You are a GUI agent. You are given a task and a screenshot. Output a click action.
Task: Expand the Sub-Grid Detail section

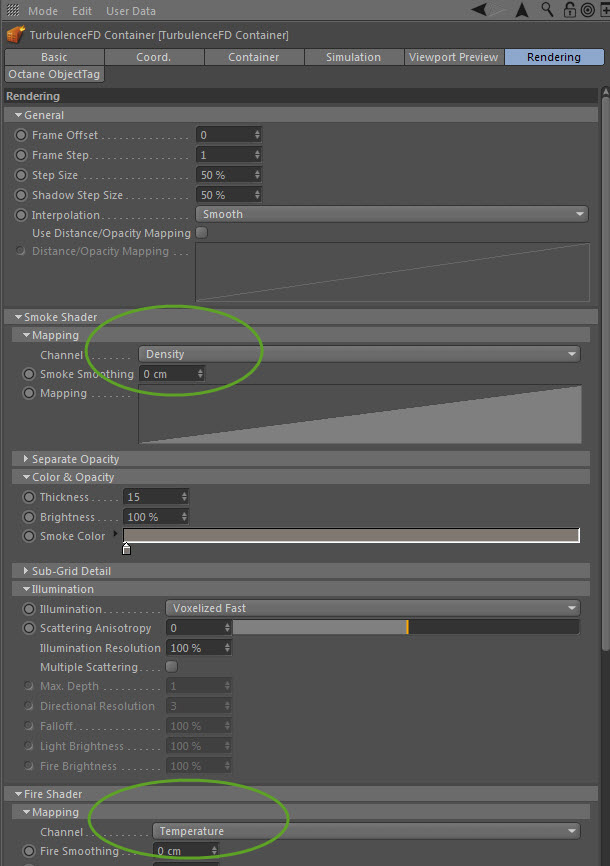[x=26, y=571]
